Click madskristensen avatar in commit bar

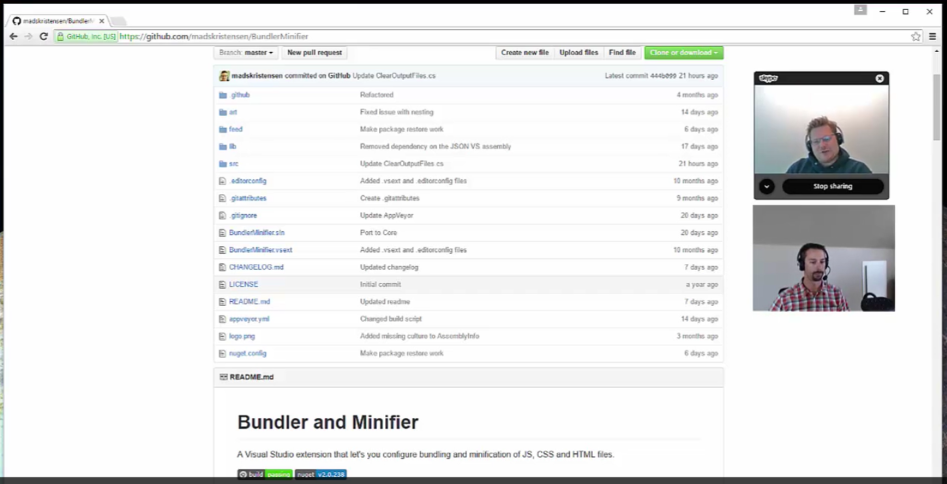(x=224, y=76)
